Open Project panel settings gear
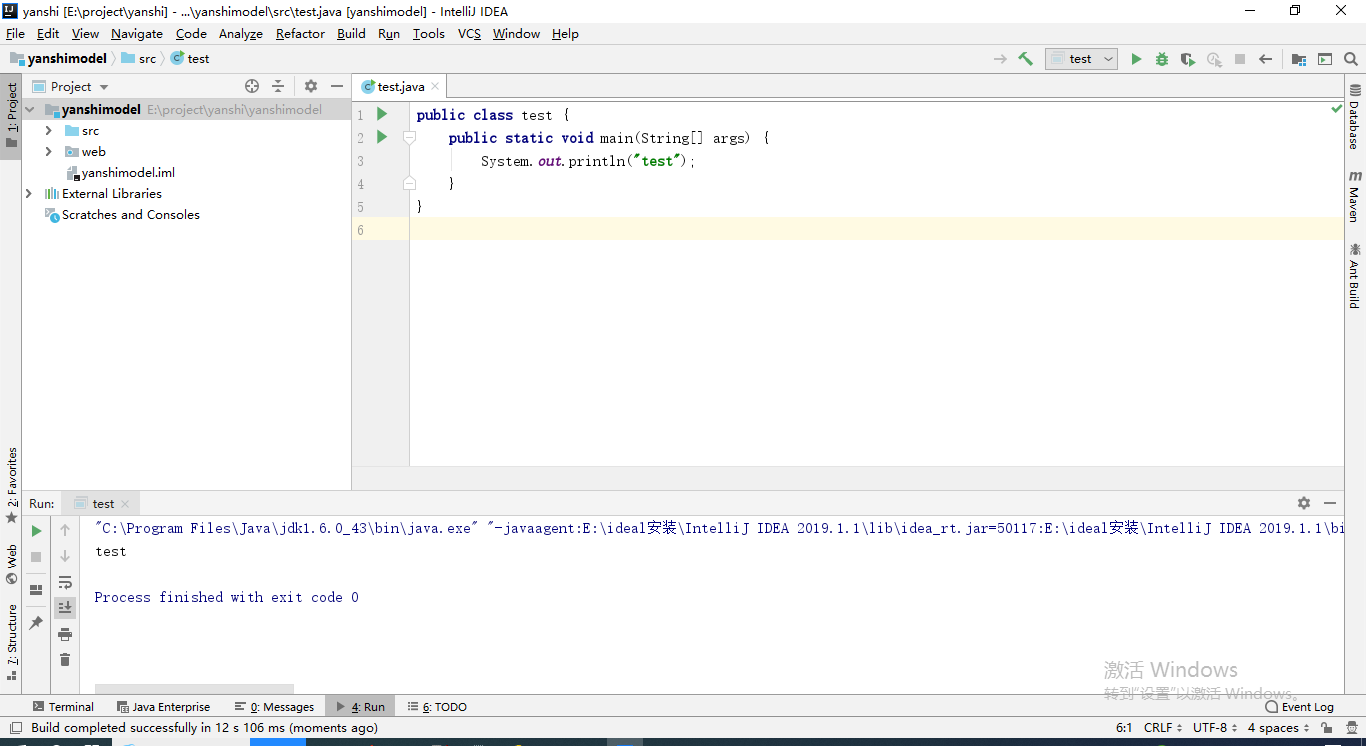This screenshot has width=1366, height=746. pos(311,86)
